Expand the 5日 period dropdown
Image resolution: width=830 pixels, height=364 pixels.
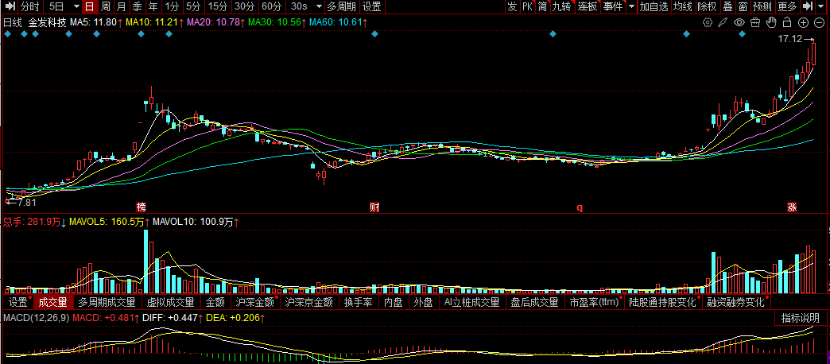[77, 7]
